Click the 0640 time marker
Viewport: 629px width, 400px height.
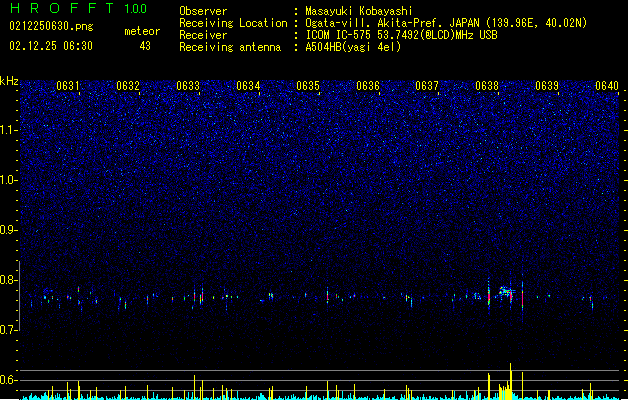pos(607,86)
